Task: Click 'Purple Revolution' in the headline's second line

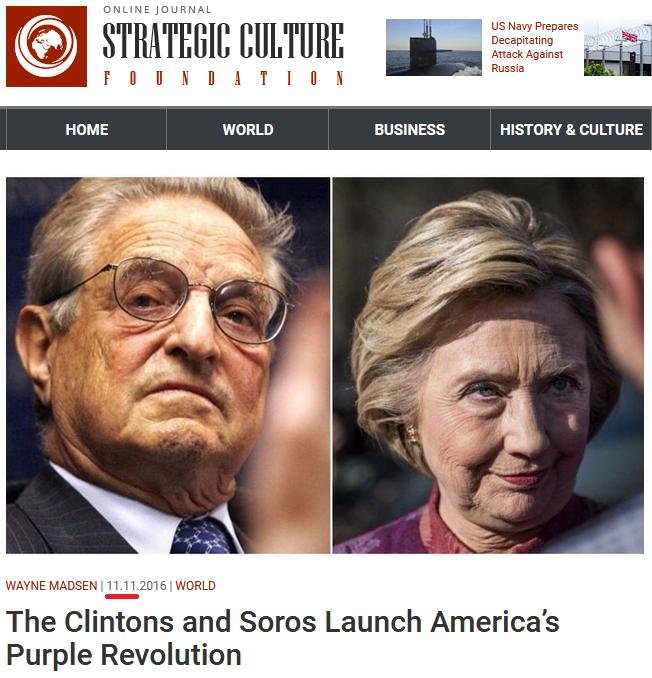Action: (x=124, y=655)
